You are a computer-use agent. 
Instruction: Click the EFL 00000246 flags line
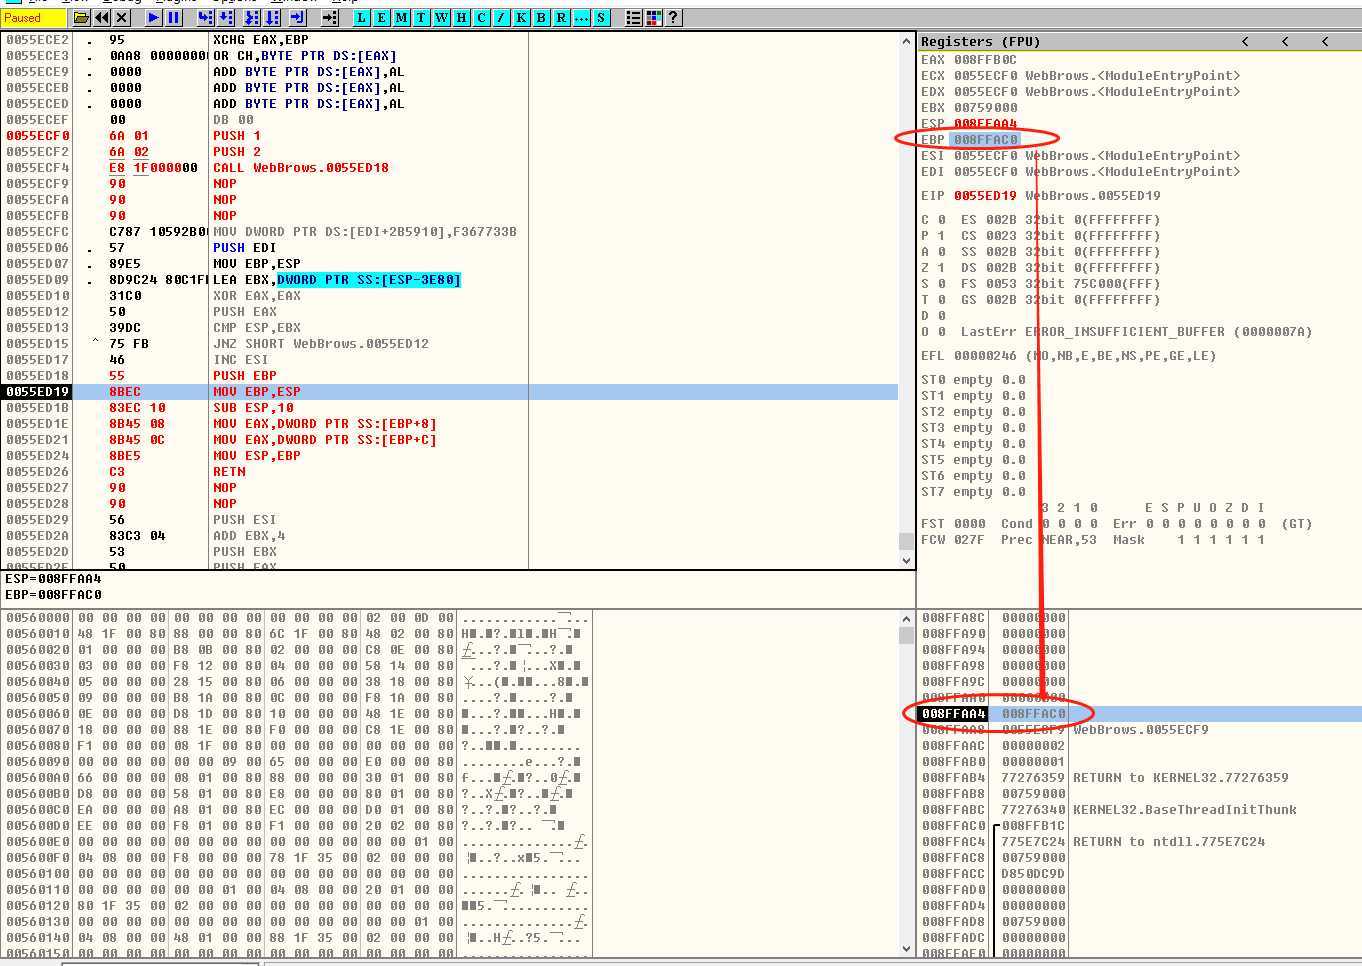(1070, 356)
